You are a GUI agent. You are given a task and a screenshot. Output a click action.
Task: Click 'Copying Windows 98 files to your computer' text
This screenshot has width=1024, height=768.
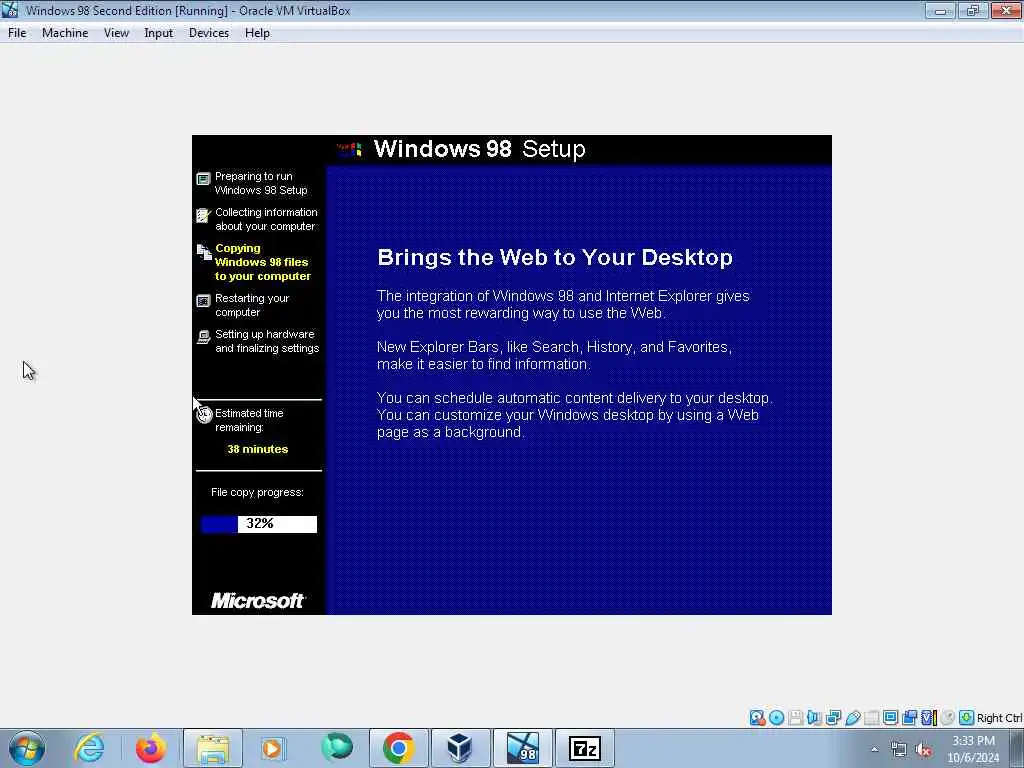point(263,262)
